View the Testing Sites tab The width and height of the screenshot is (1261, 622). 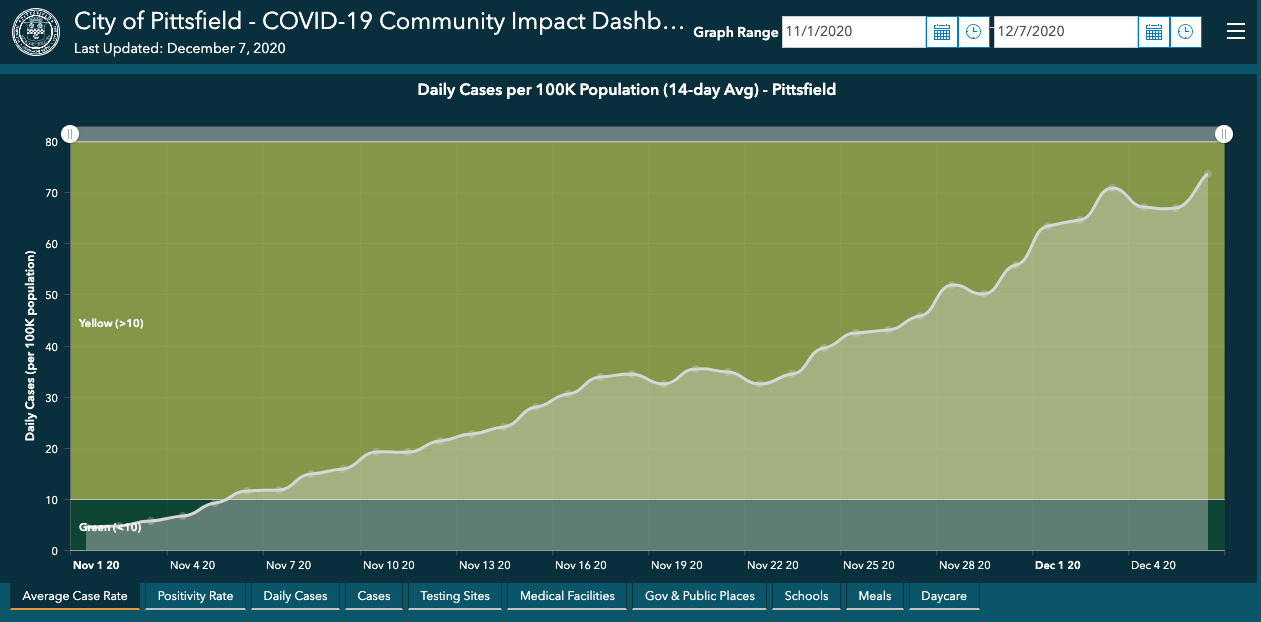455,596
